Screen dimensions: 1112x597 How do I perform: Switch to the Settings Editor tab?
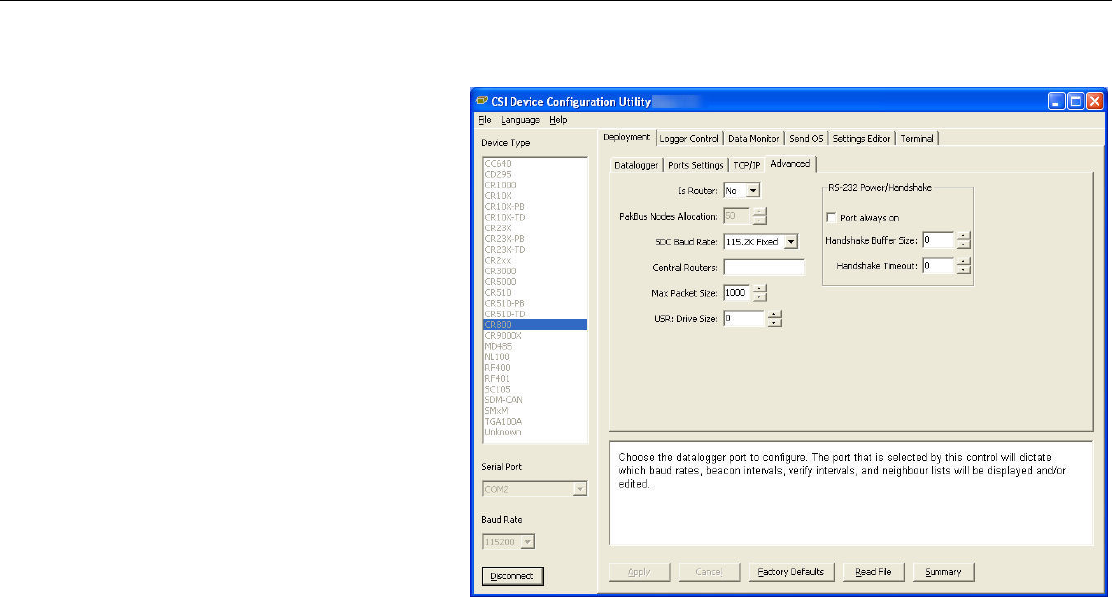[861, 139]
